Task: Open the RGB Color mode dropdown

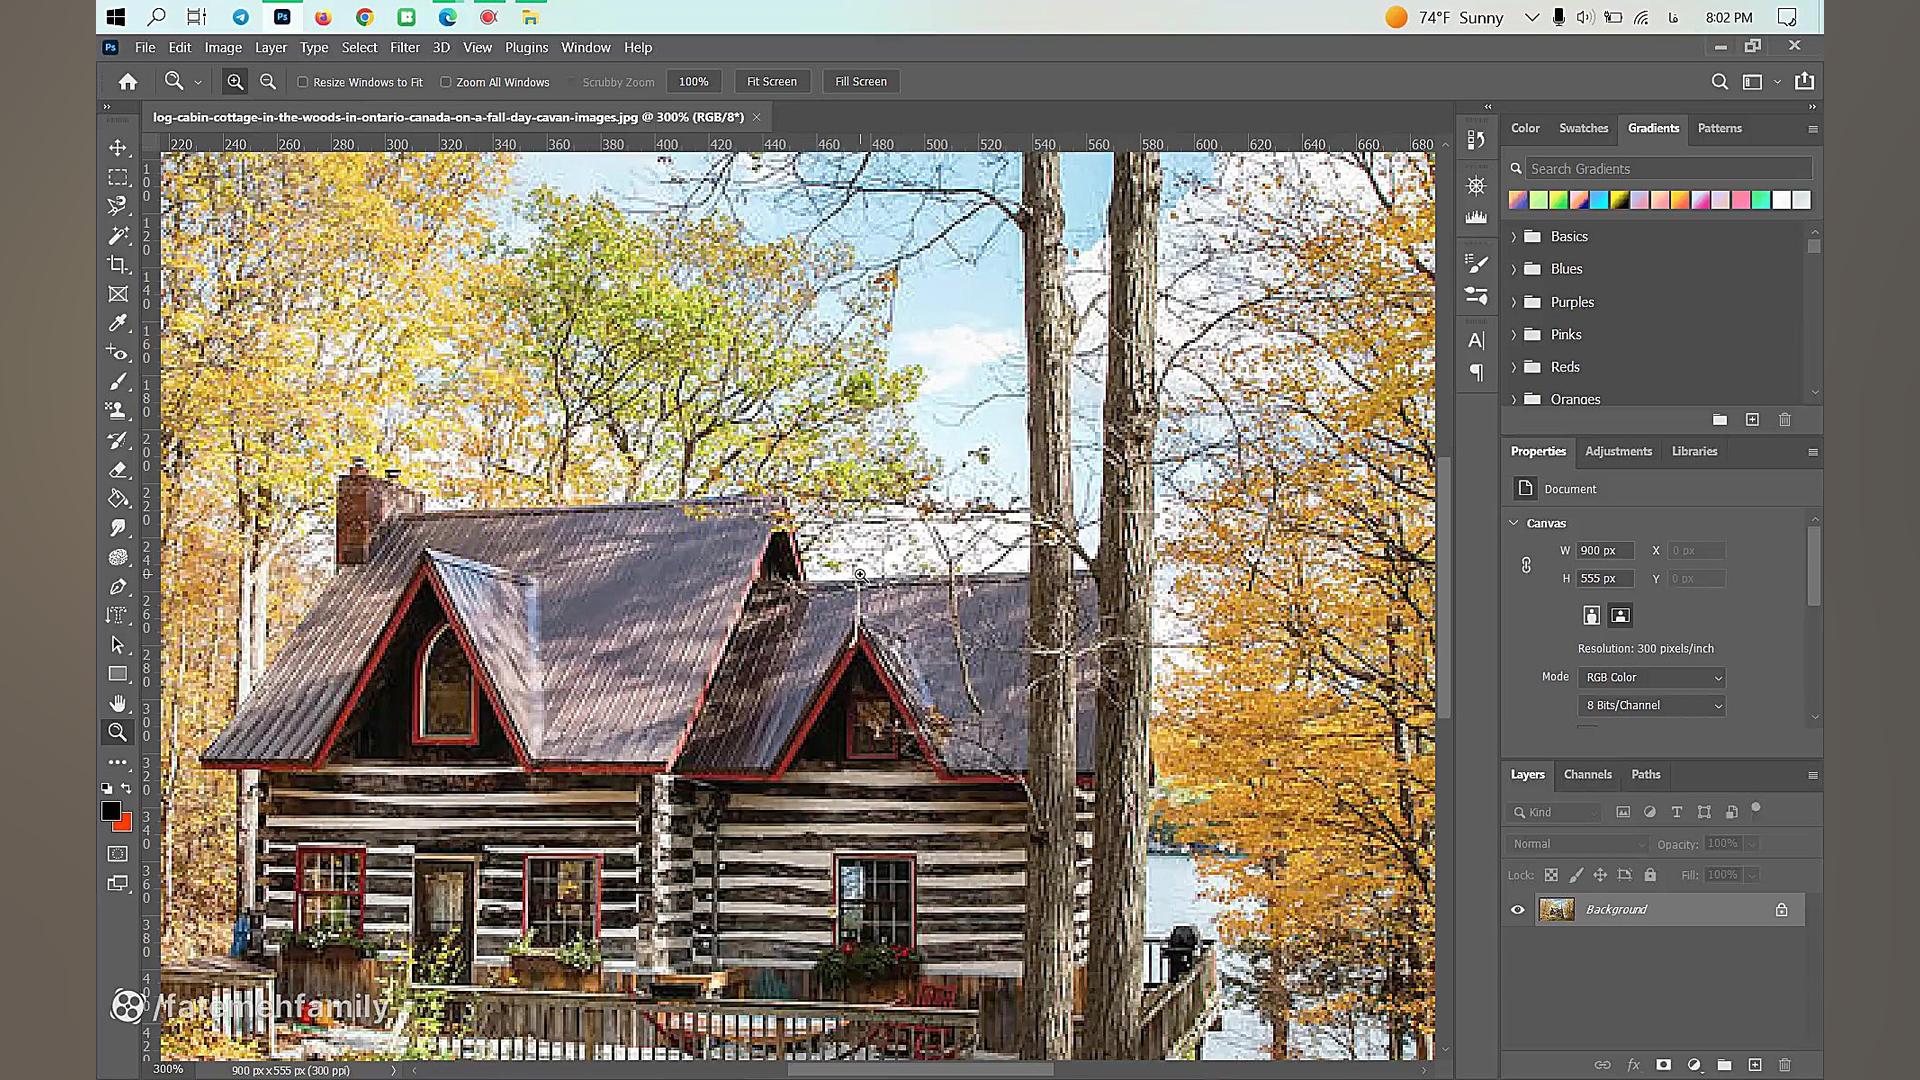Action: [1652, 677]
